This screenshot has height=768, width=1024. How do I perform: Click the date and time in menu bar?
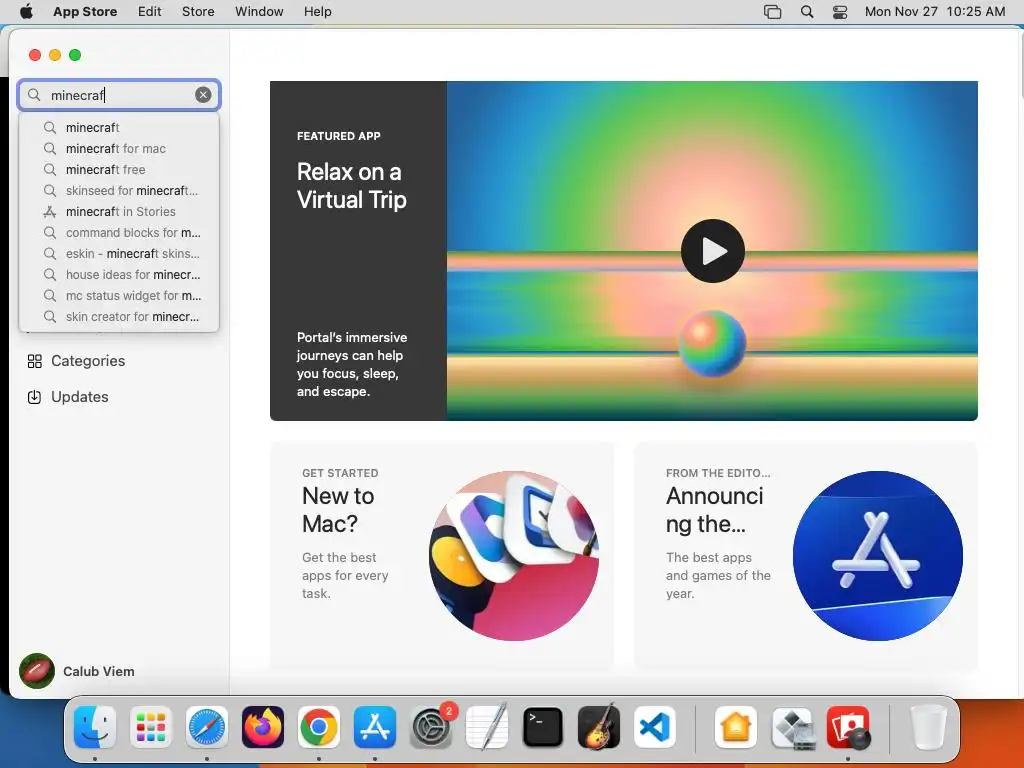[x=935, y=12]
